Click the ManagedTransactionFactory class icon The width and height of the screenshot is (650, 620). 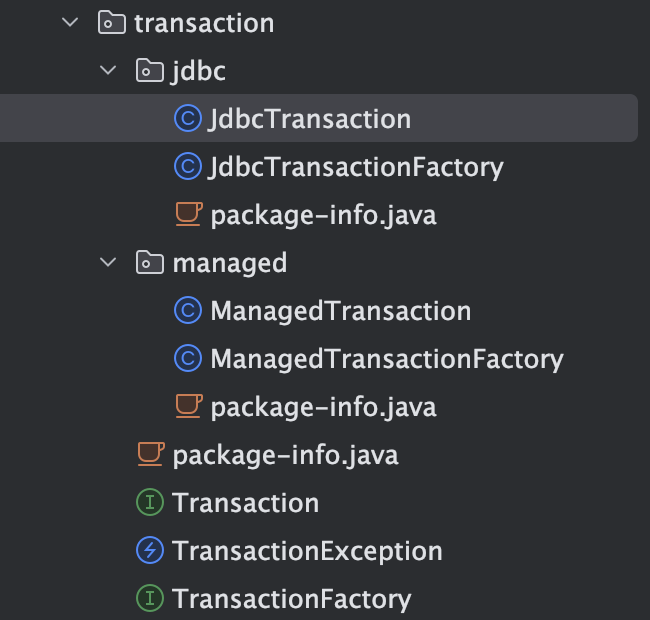[188, 358]
